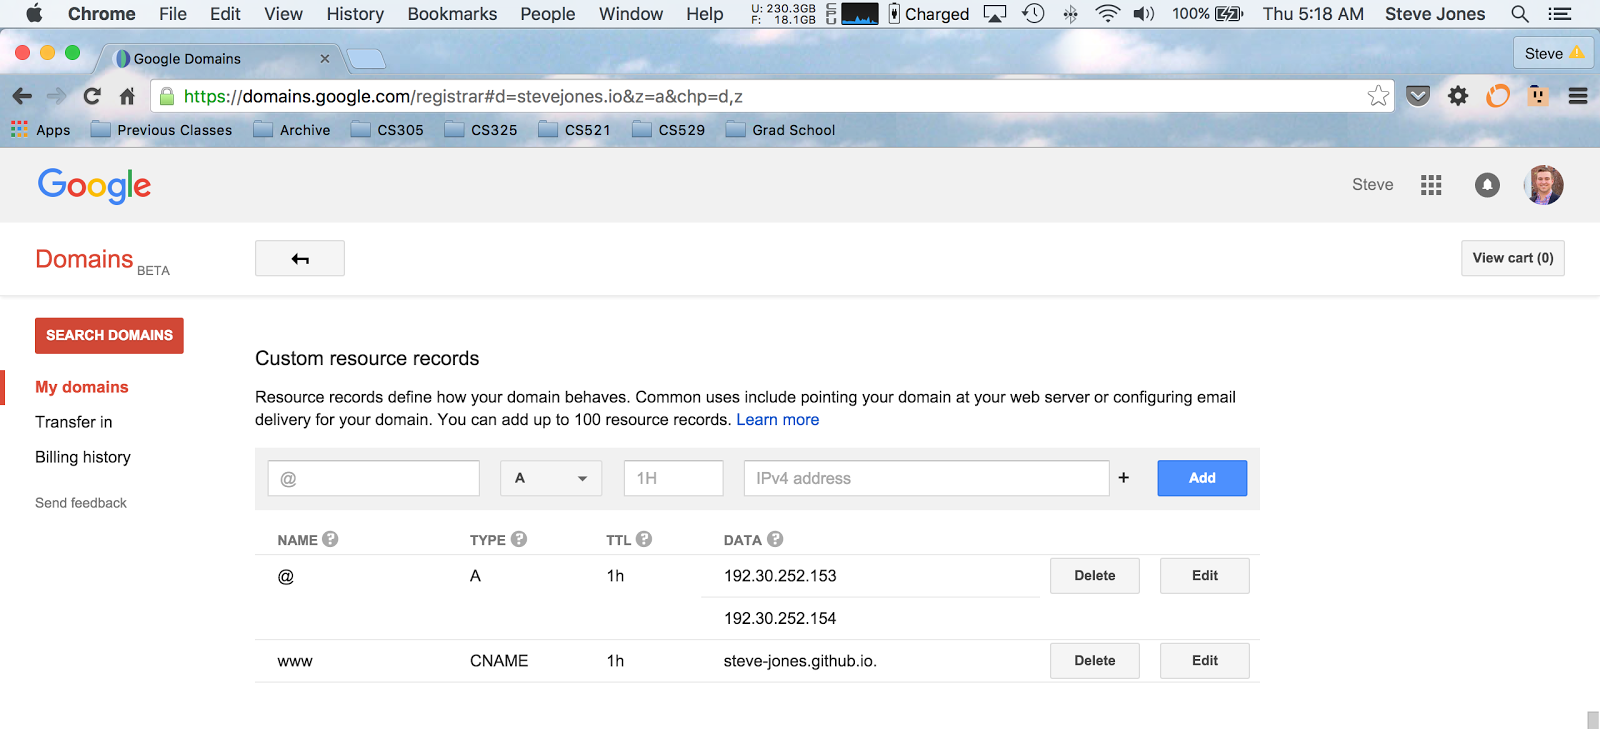1600x729 pixels.
Task: Open the People menu
Action: (x=548, y=14)
